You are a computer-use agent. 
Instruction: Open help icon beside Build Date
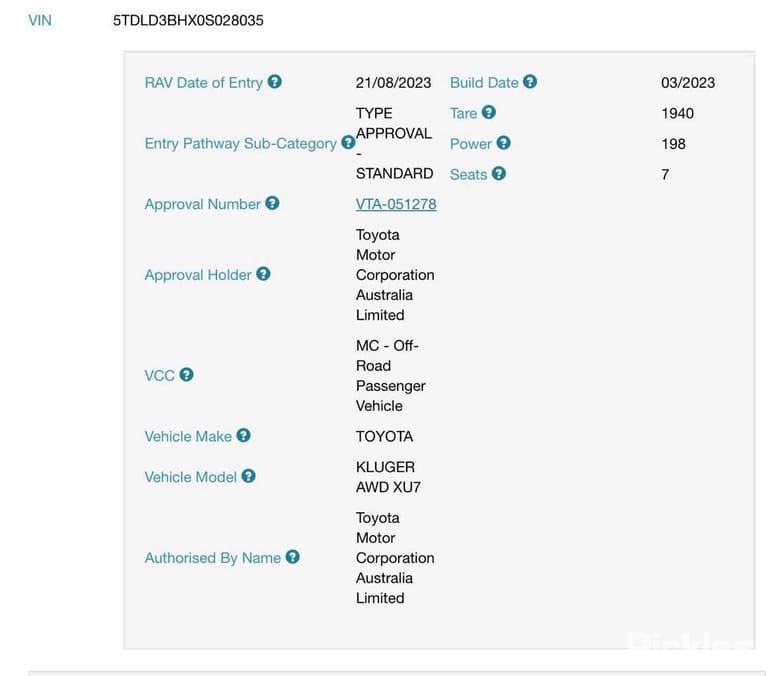530,82
